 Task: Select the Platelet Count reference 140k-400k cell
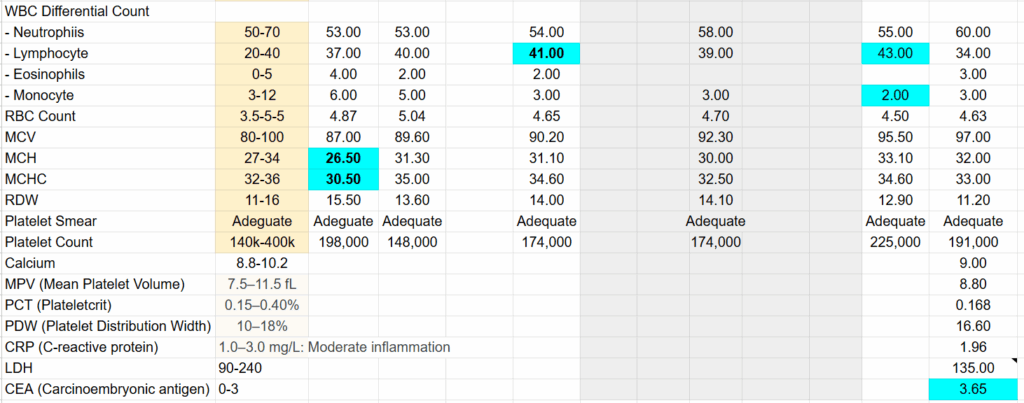point(261,242)
